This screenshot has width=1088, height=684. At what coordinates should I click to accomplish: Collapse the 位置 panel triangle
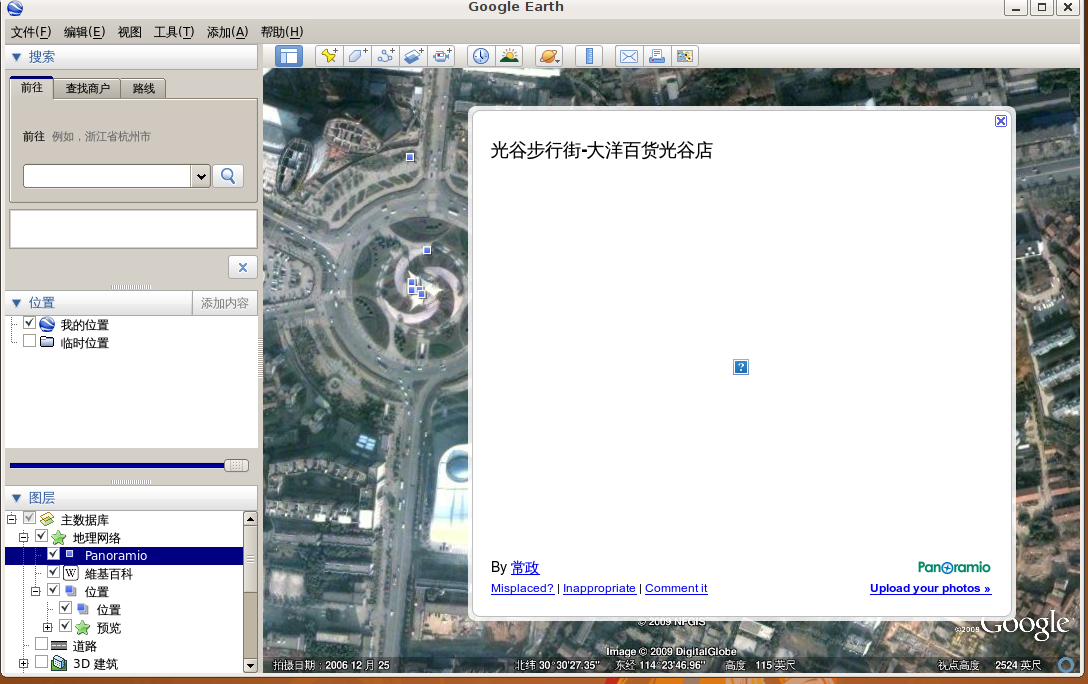[17, 302]
